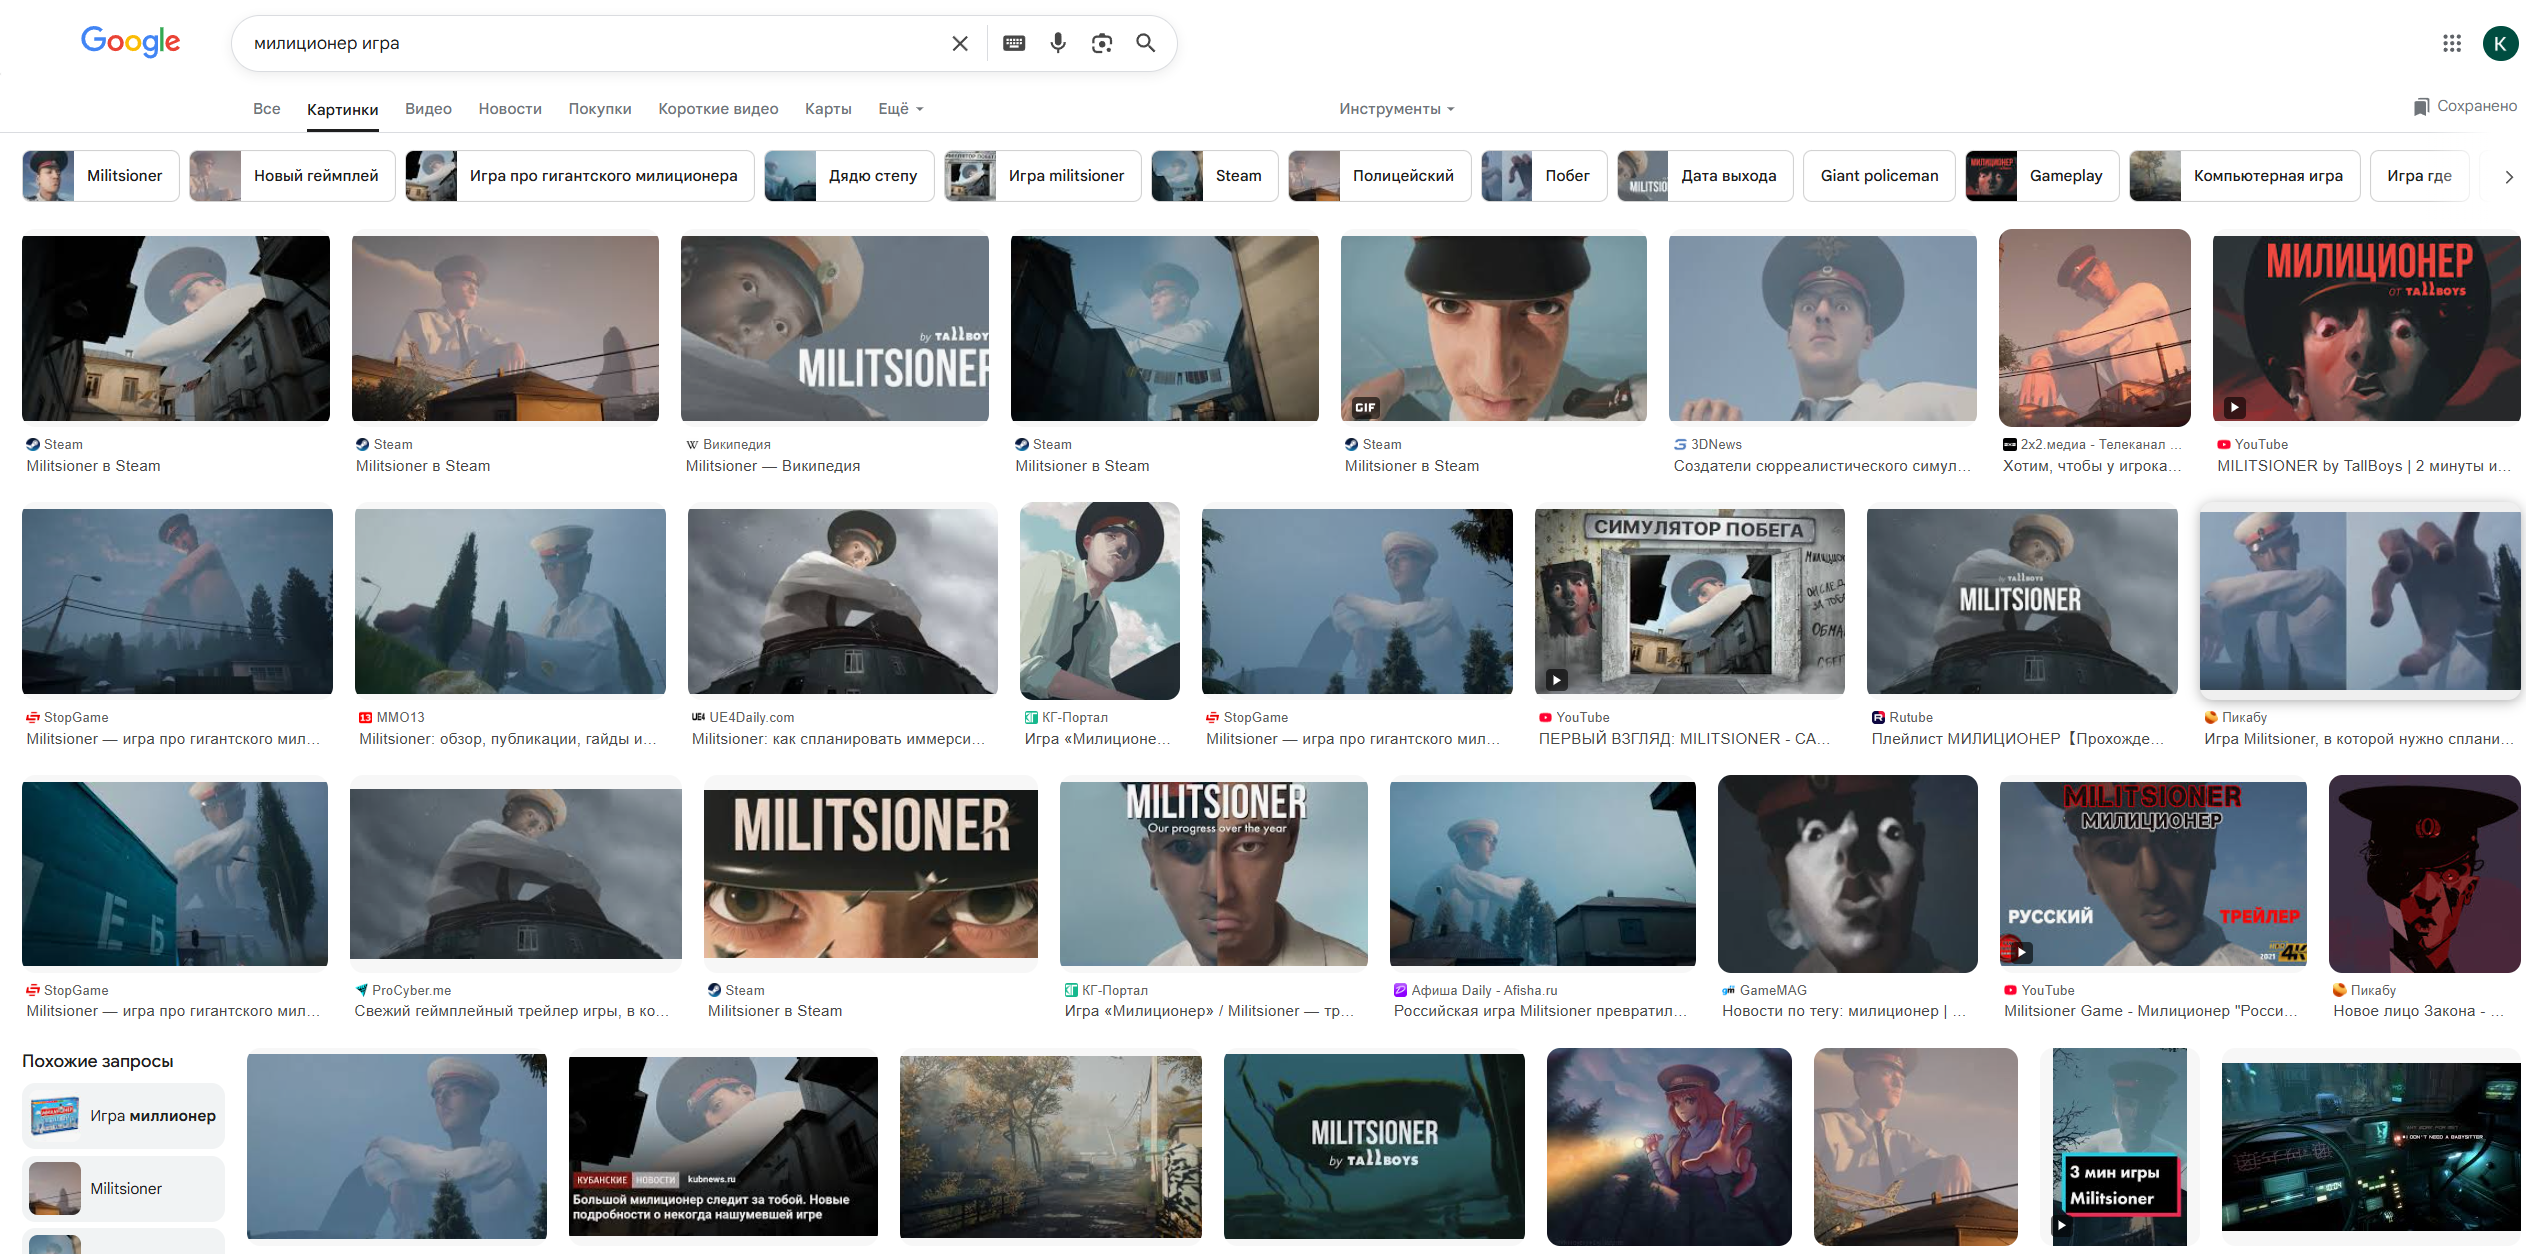The image size is (2526, 1254).
Task: Open the Афиша Daily Российская игра link
Action: [1541, 1011]
